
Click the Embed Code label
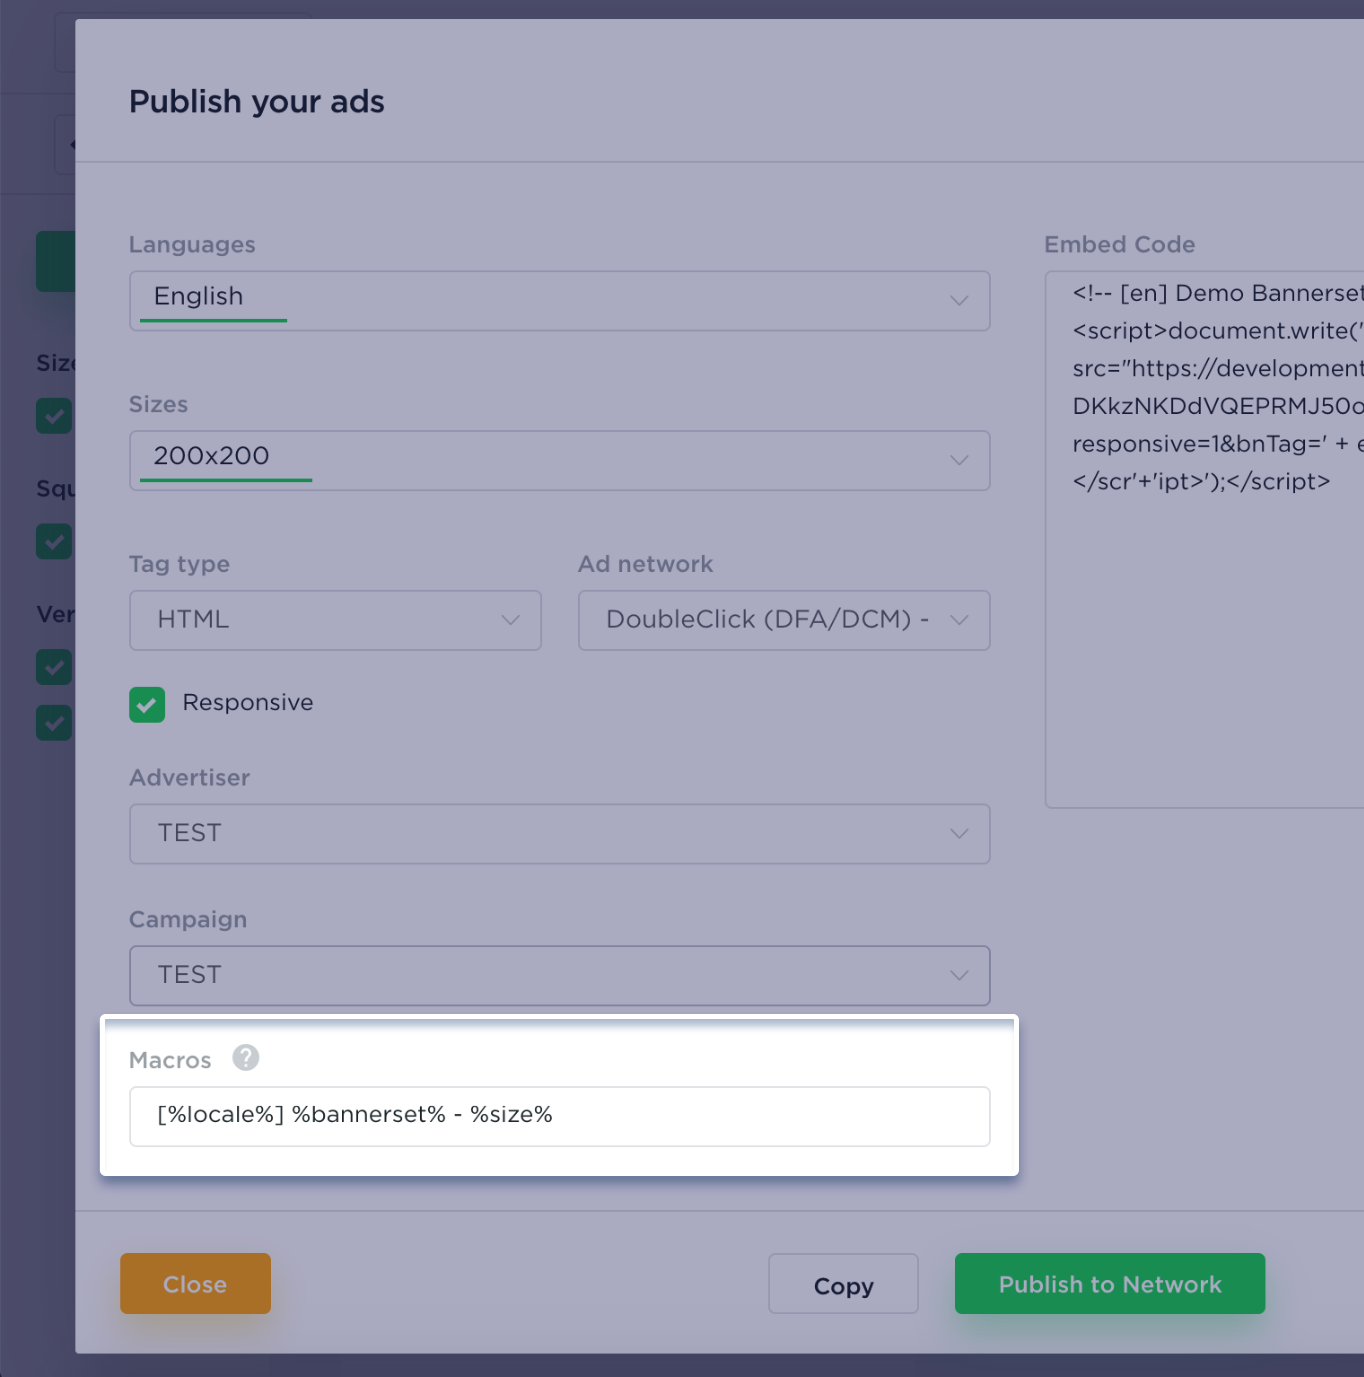tap(1120, 245)
